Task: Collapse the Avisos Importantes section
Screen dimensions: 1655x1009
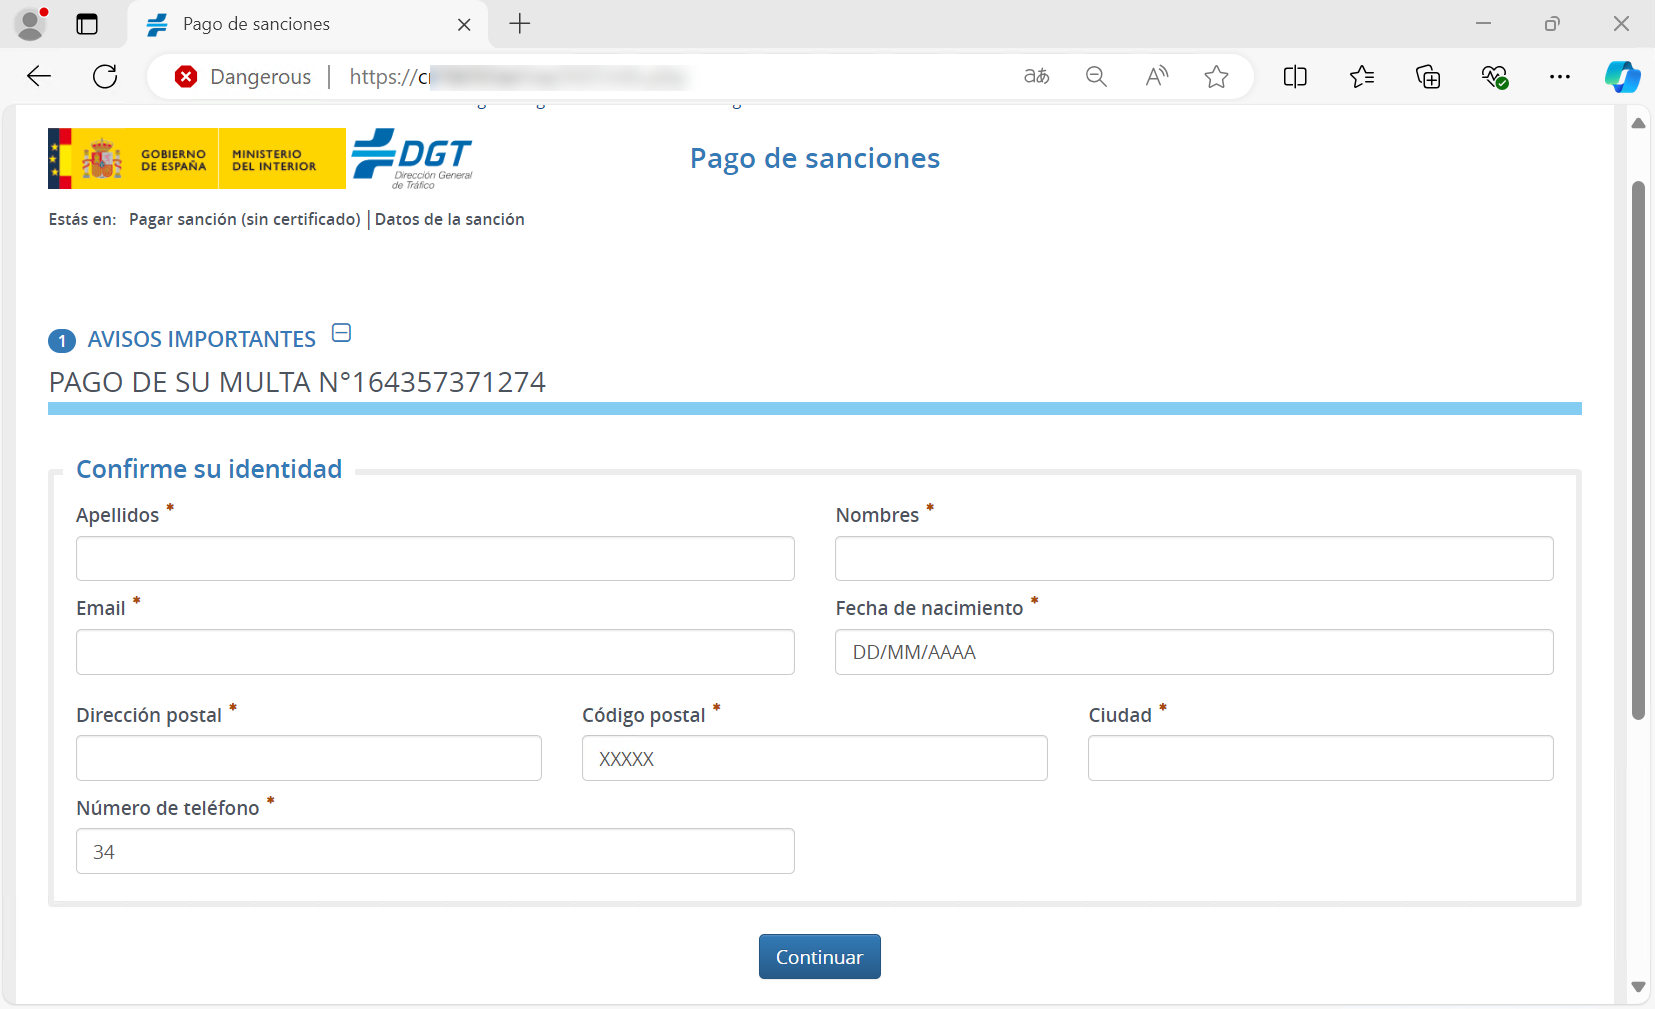Action: coord(341,333)
